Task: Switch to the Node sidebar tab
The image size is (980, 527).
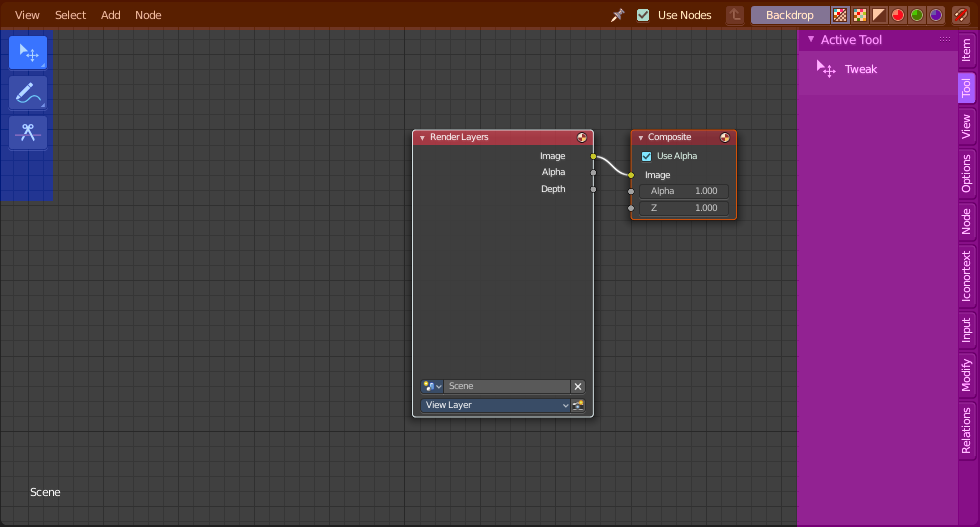Action: tap(966, 221)
